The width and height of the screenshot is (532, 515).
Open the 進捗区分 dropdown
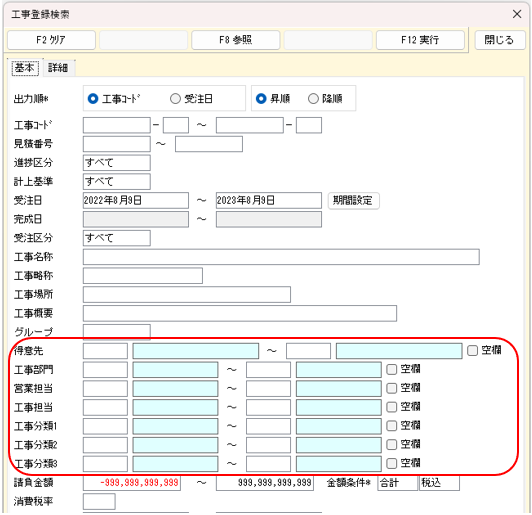(117, 163)
